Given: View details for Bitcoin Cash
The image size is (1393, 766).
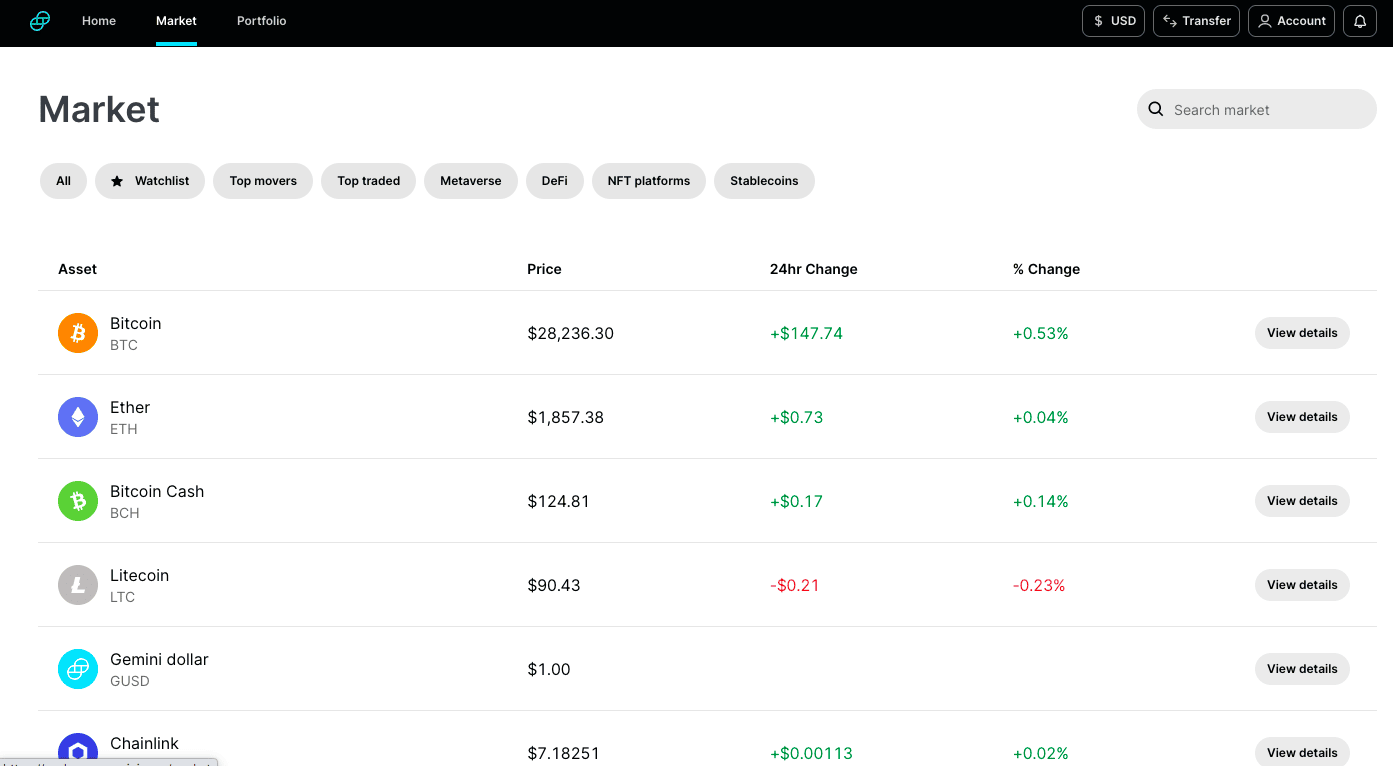Looking at the screenshot, I should pyautogui.click(x=1302, y=501).
